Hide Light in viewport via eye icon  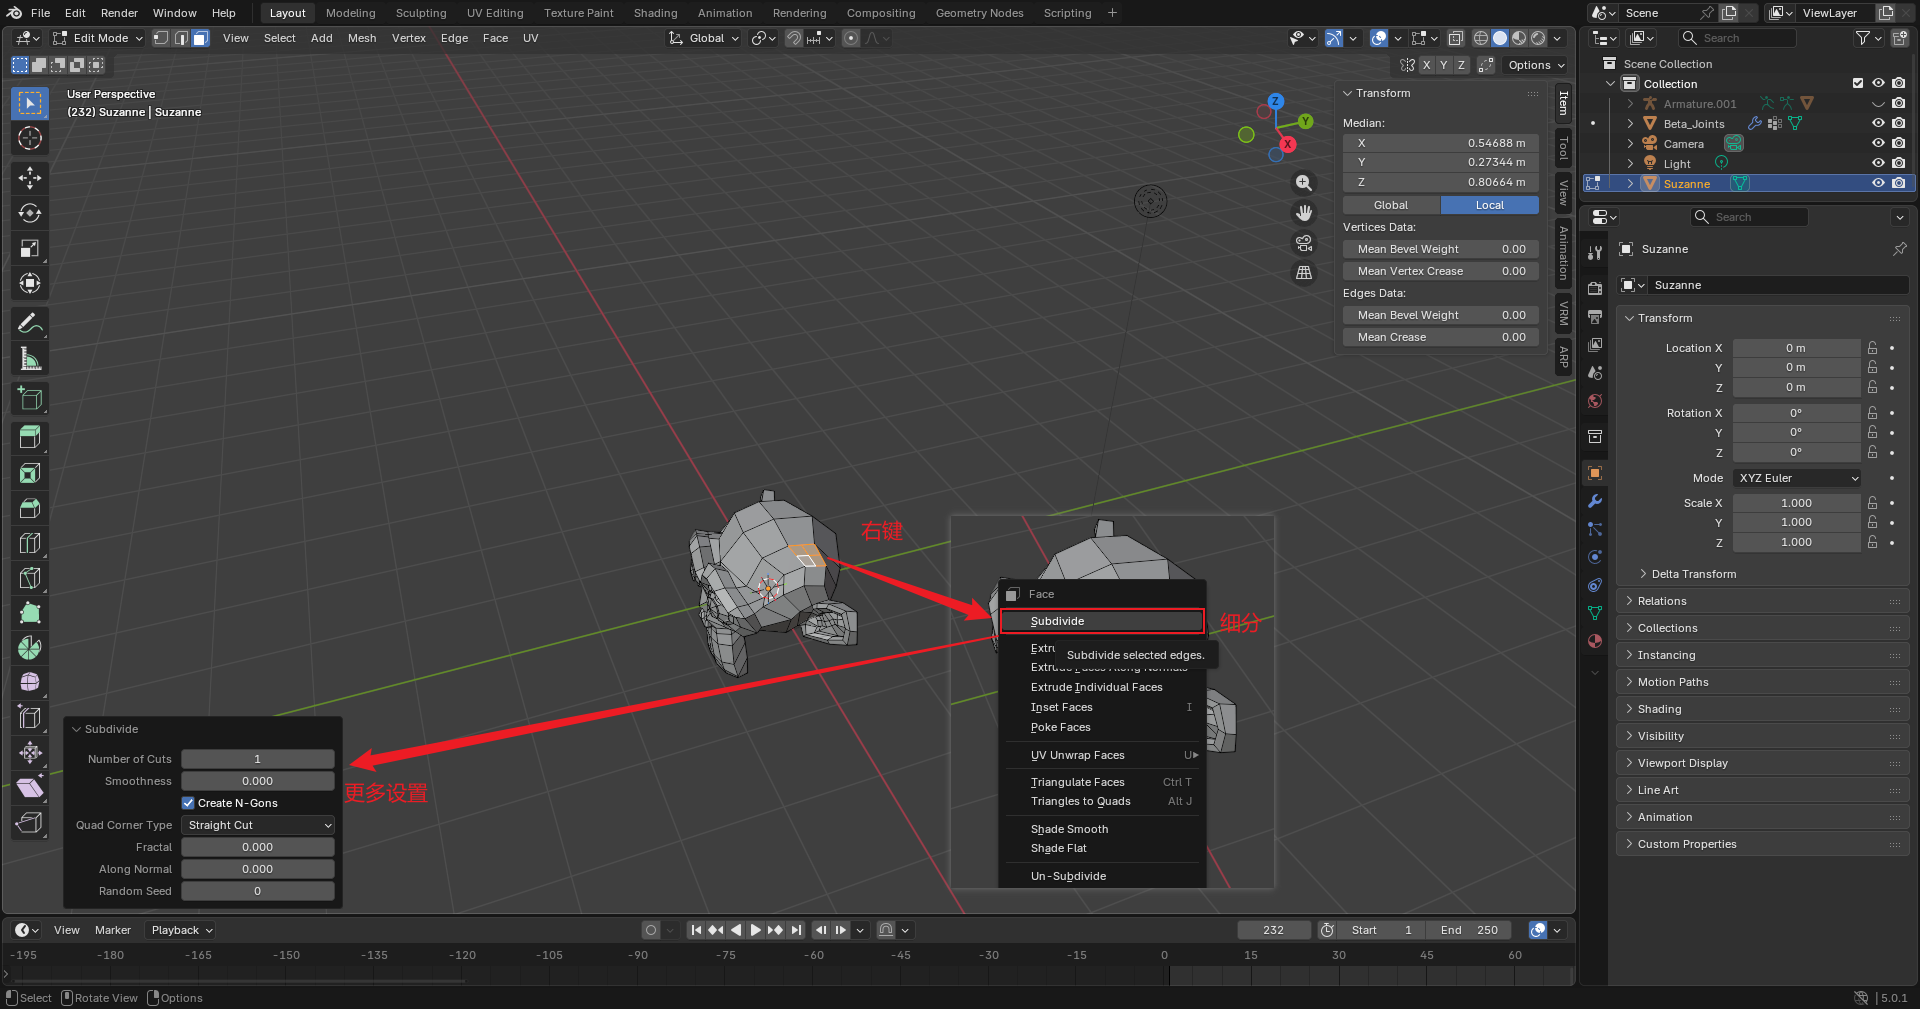coord(1878,164)
